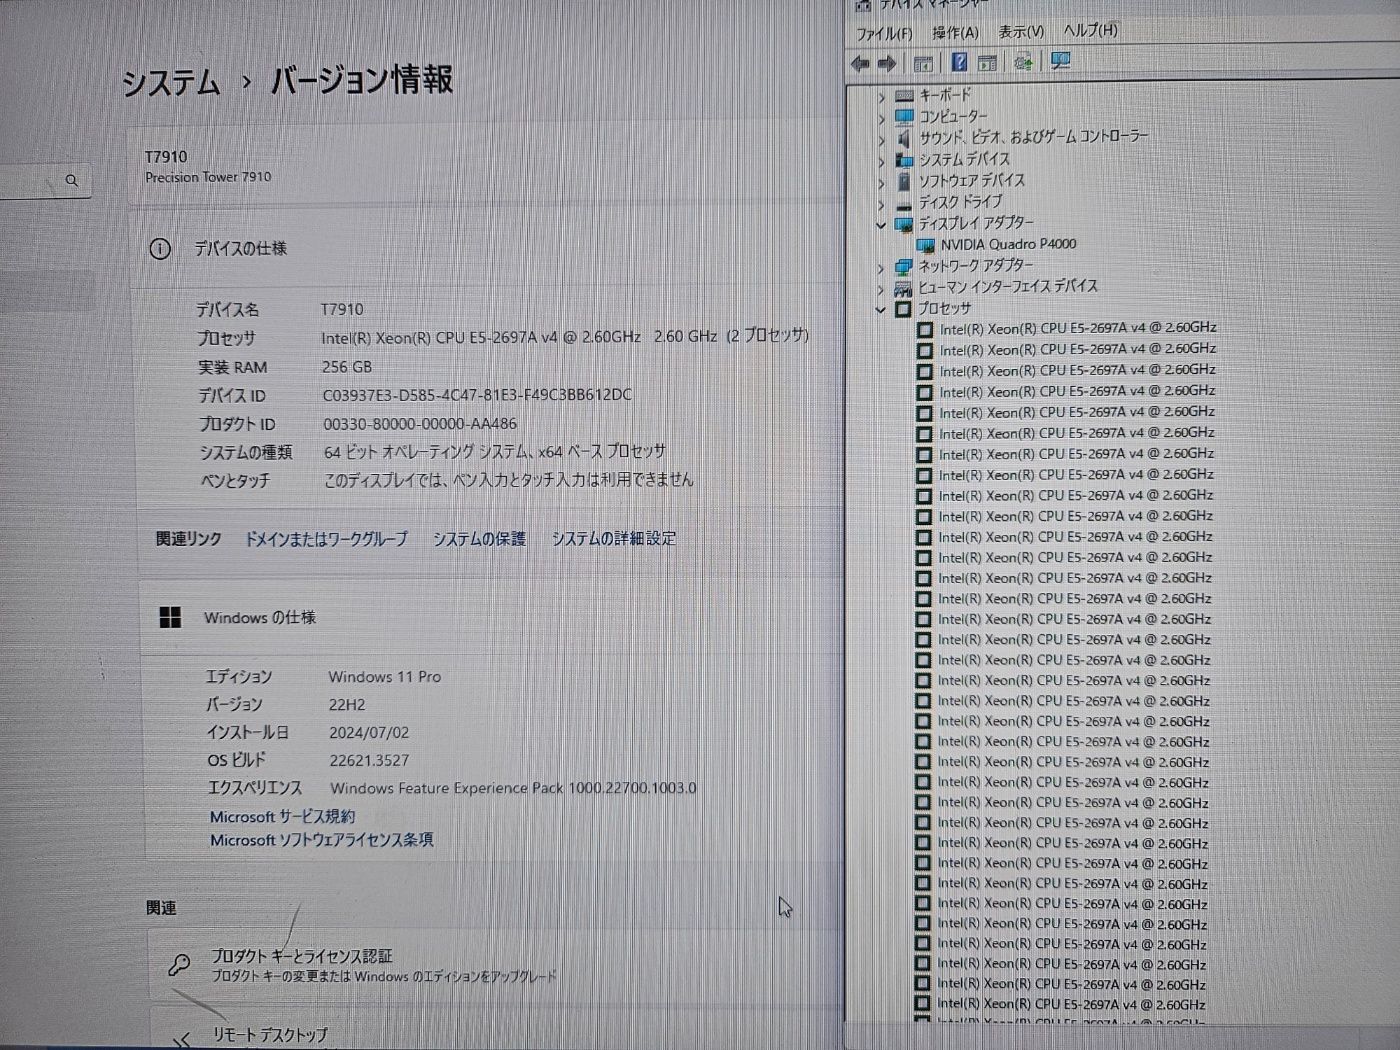Image resolution: width=1400 pixels, height=1050 pixels.
Task: Expand the システム デバイス node
Action: [881, 160]
